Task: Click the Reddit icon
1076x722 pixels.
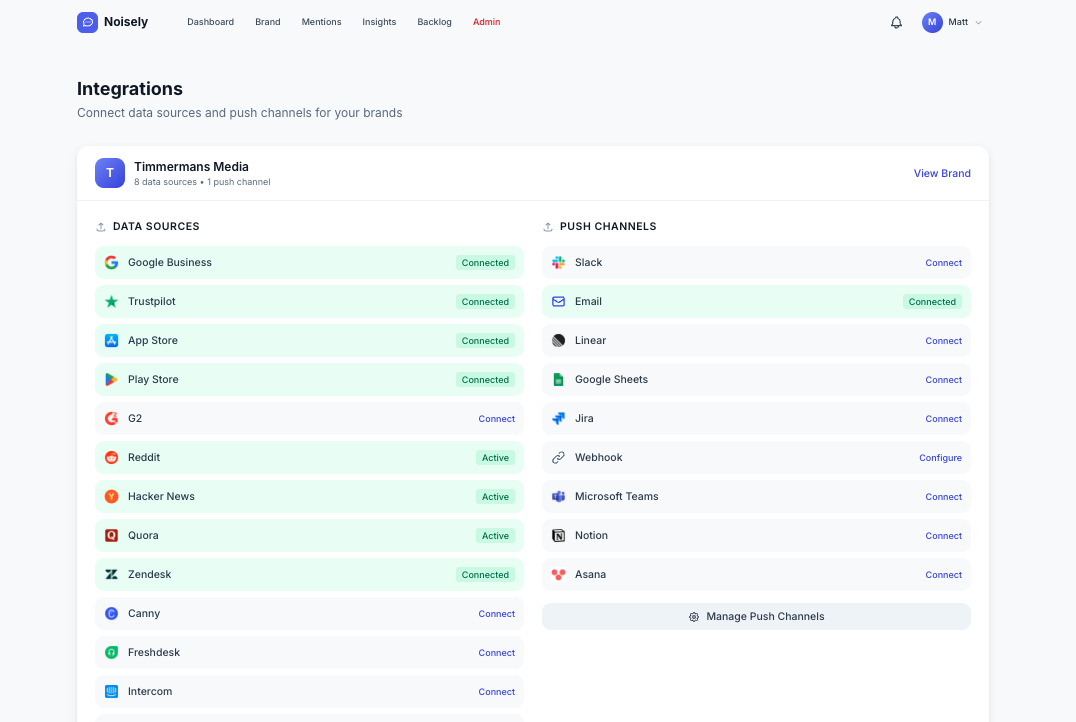Action: (111, 458)
